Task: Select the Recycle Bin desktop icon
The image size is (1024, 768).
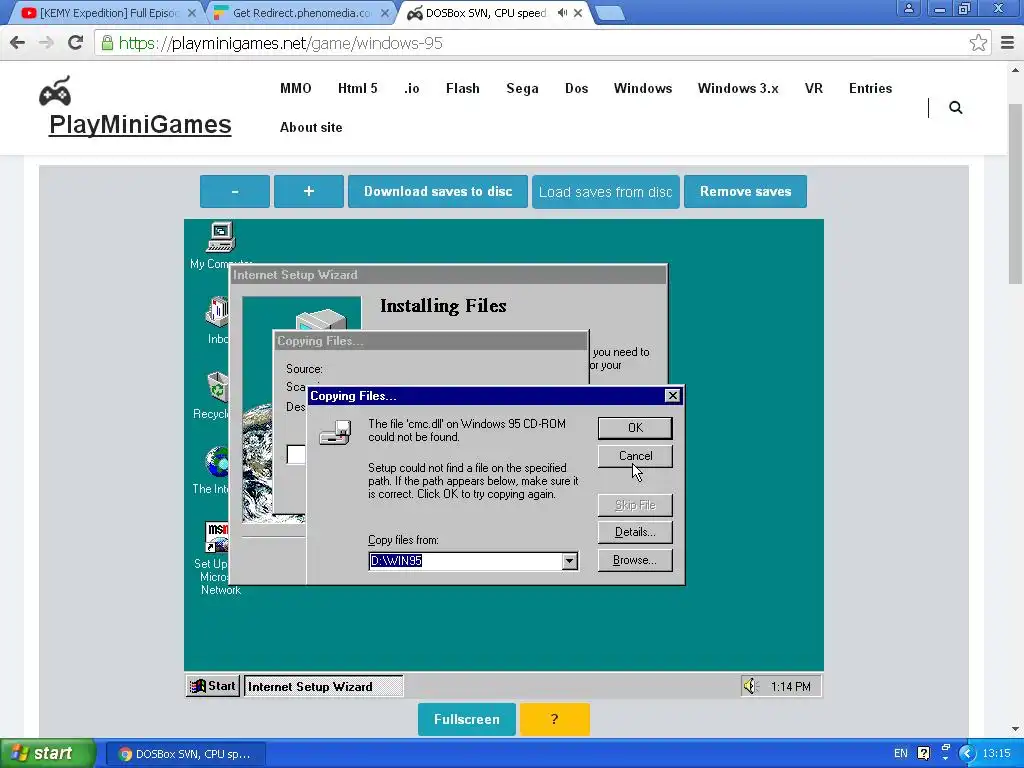Action: coord(217,388)
